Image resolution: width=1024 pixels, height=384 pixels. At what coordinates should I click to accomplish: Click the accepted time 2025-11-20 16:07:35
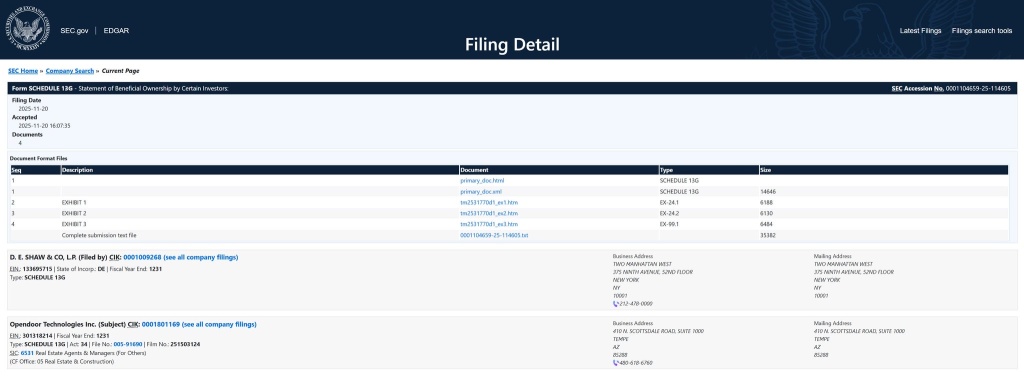[44, 125]
